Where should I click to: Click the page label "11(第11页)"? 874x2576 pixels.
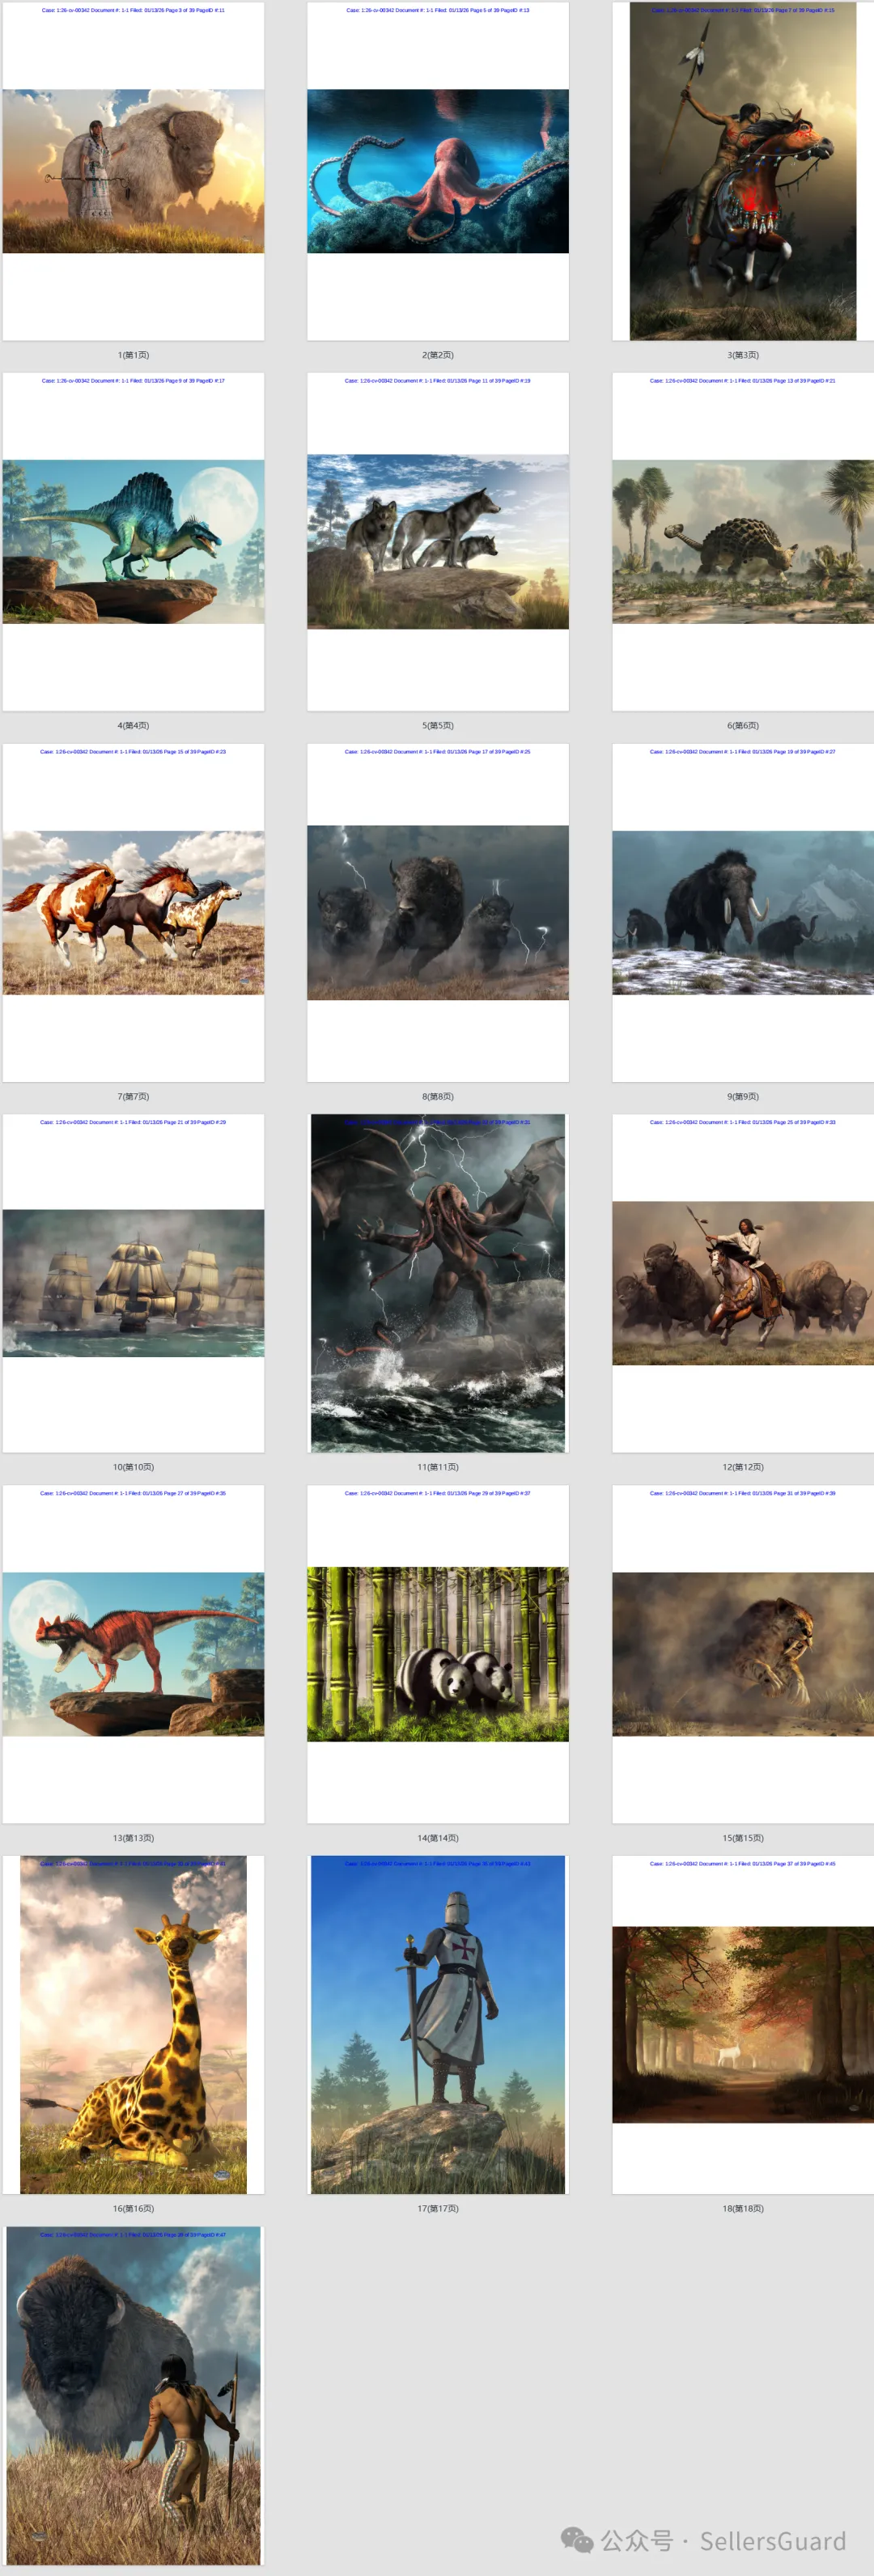[x=438, y=1467]
